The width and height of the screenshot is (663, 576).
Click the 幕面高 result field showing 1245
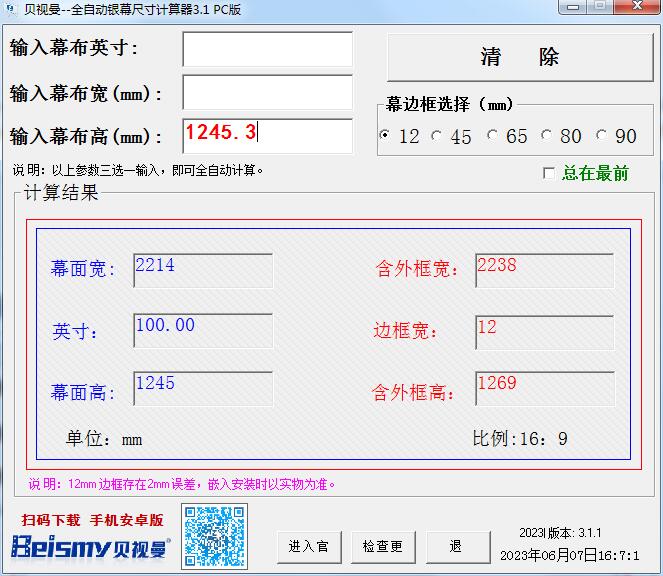click(x=203, y=389)
